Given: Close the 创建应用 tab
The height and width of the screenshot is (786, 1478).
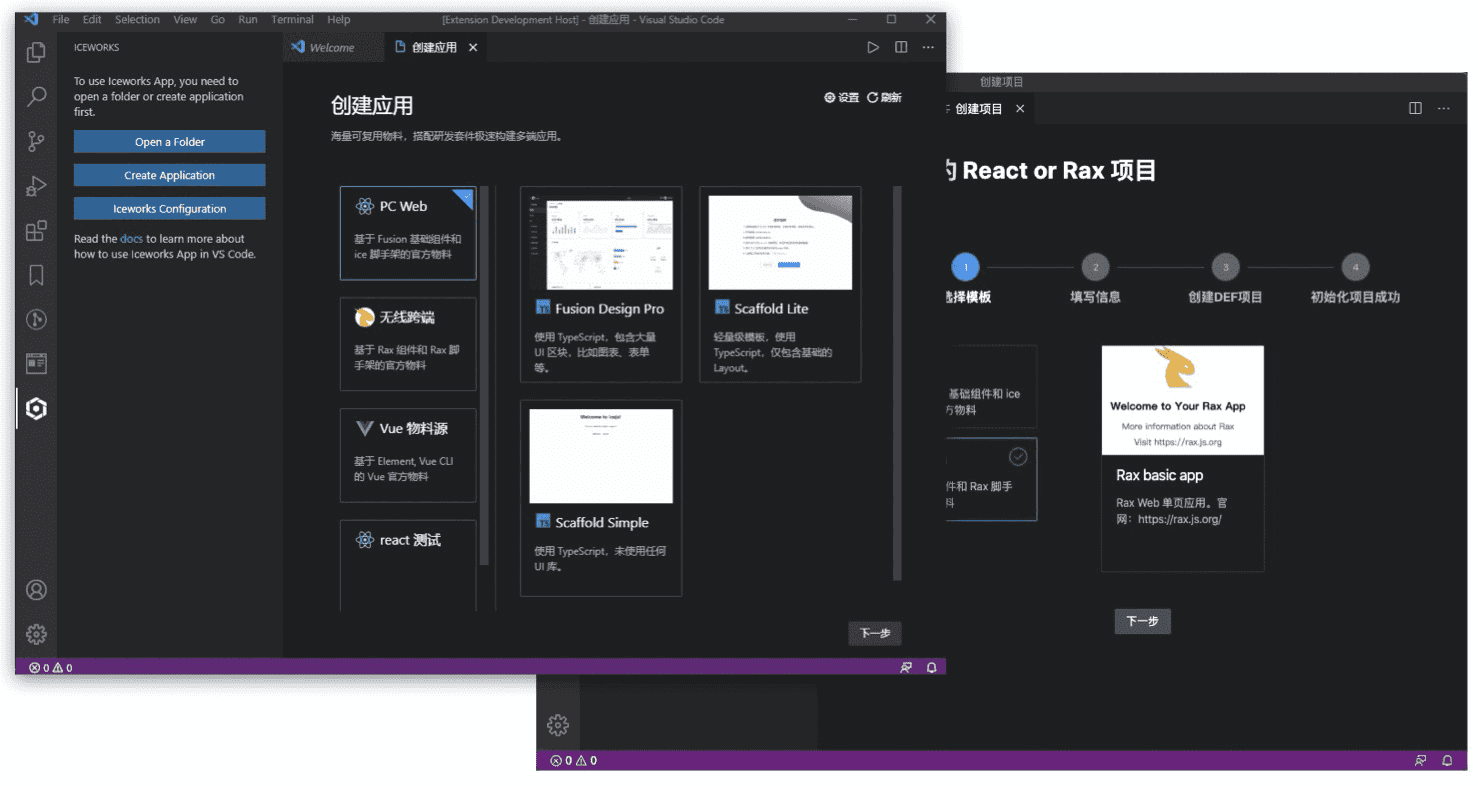Looking at the screenshot, I should (x=473, y=47).
